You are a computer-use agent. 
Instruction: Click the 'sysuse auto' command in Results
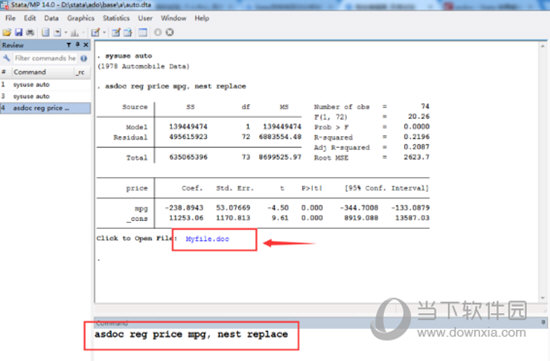(129, 56)
